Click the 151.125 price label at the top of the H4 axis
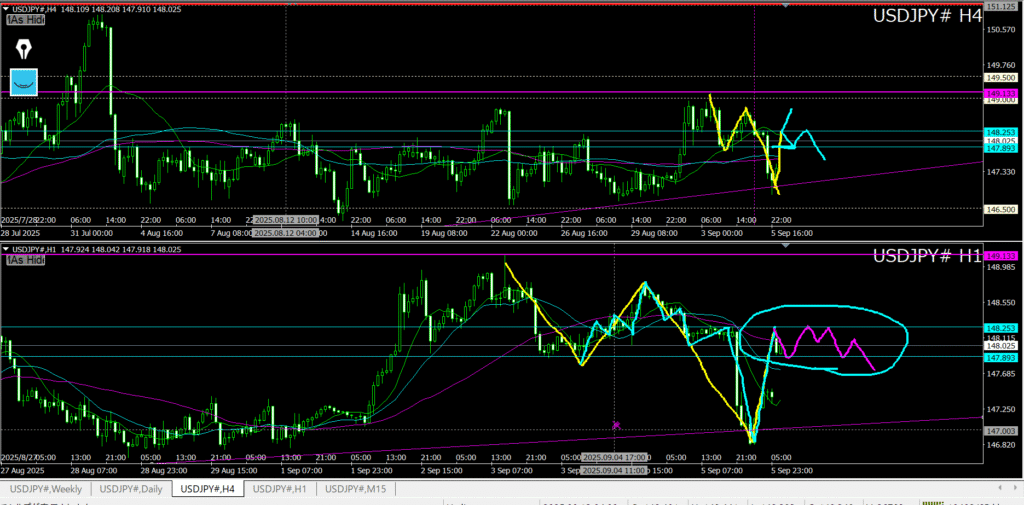Screen dimensions: 1024x505 coord(1001,7)
